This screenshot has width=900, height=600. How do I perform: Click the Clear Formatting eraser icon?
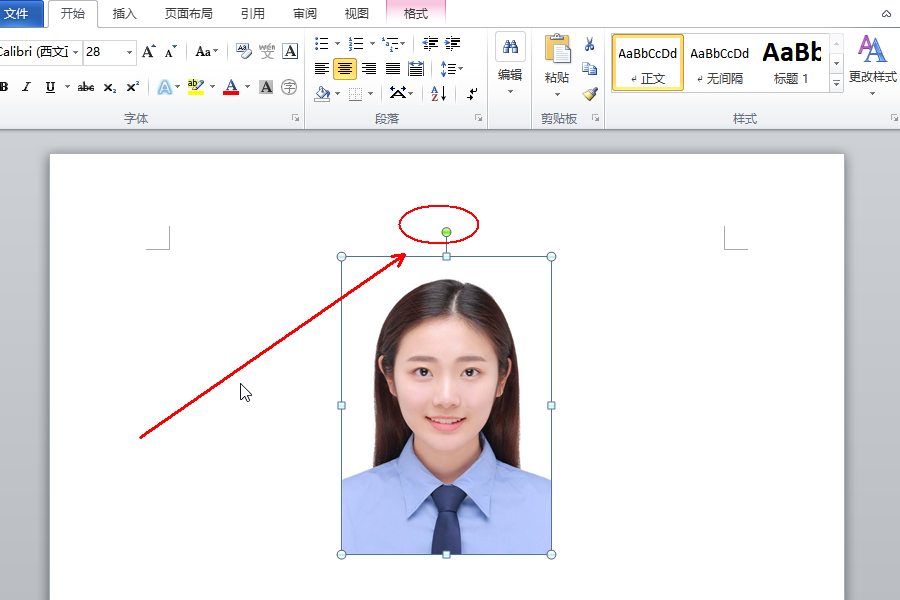244,51
